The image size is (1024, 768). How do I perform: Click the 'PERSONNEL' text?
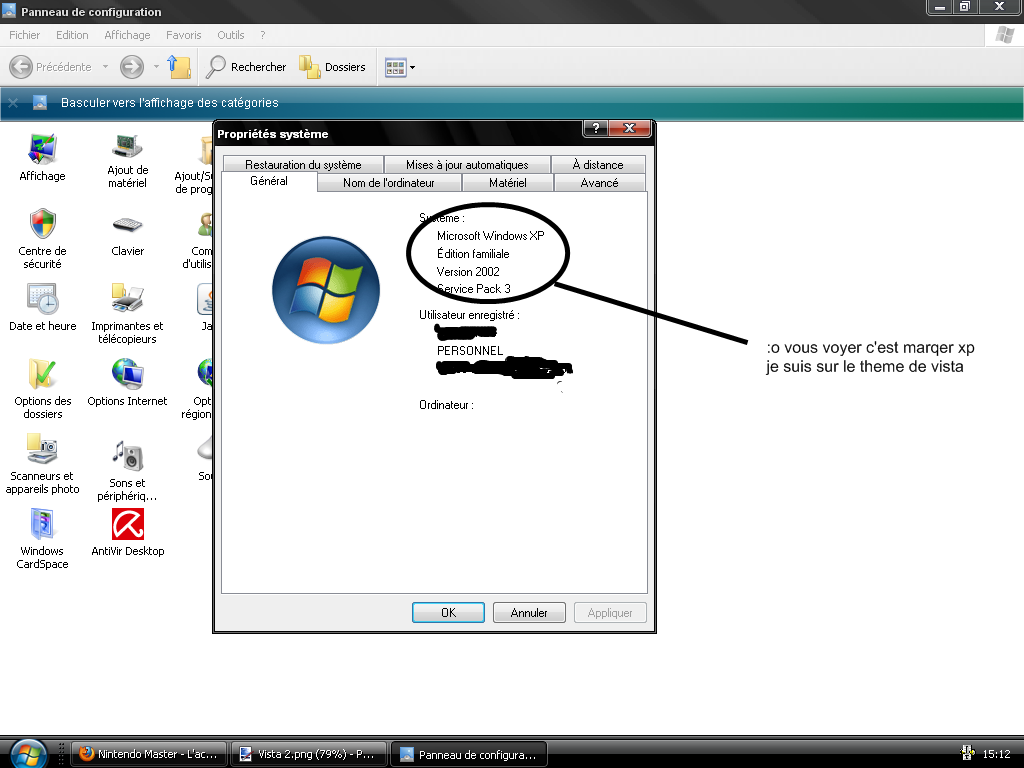[x=470, y=351]
